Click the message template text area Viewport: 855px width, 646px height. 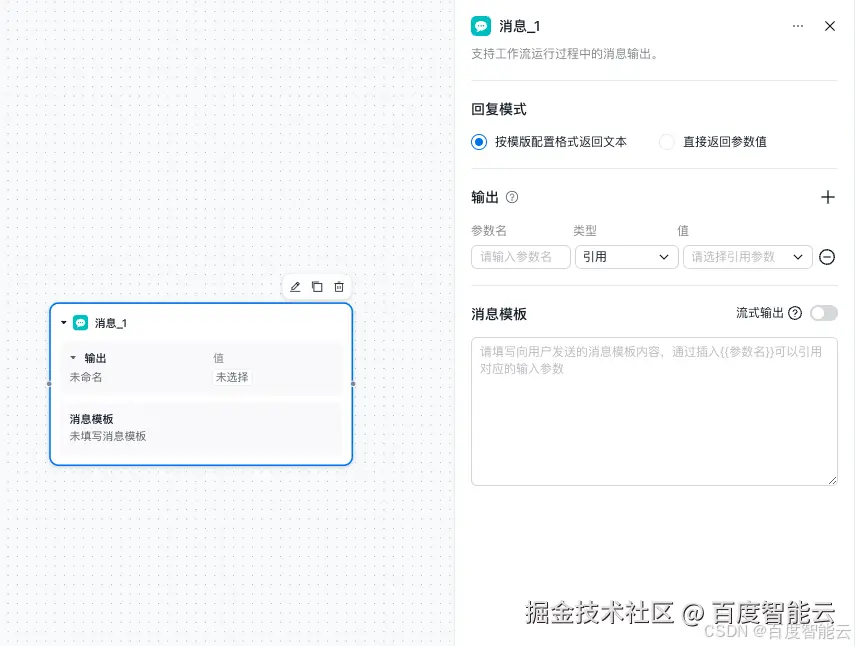point(654,410)
